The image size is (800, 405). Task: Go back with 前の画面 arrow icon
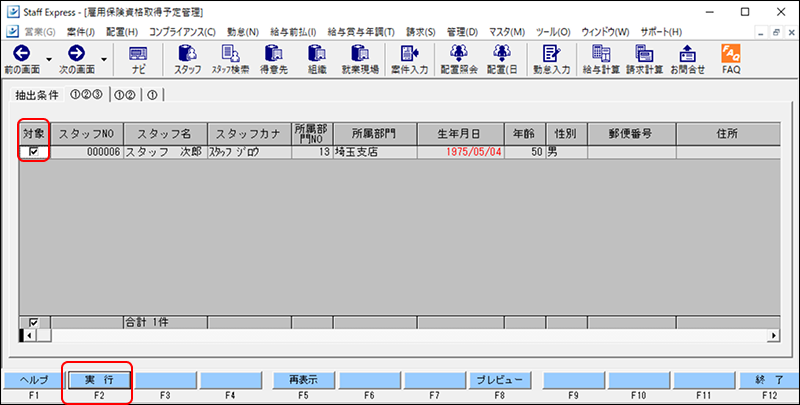point(21,53)
